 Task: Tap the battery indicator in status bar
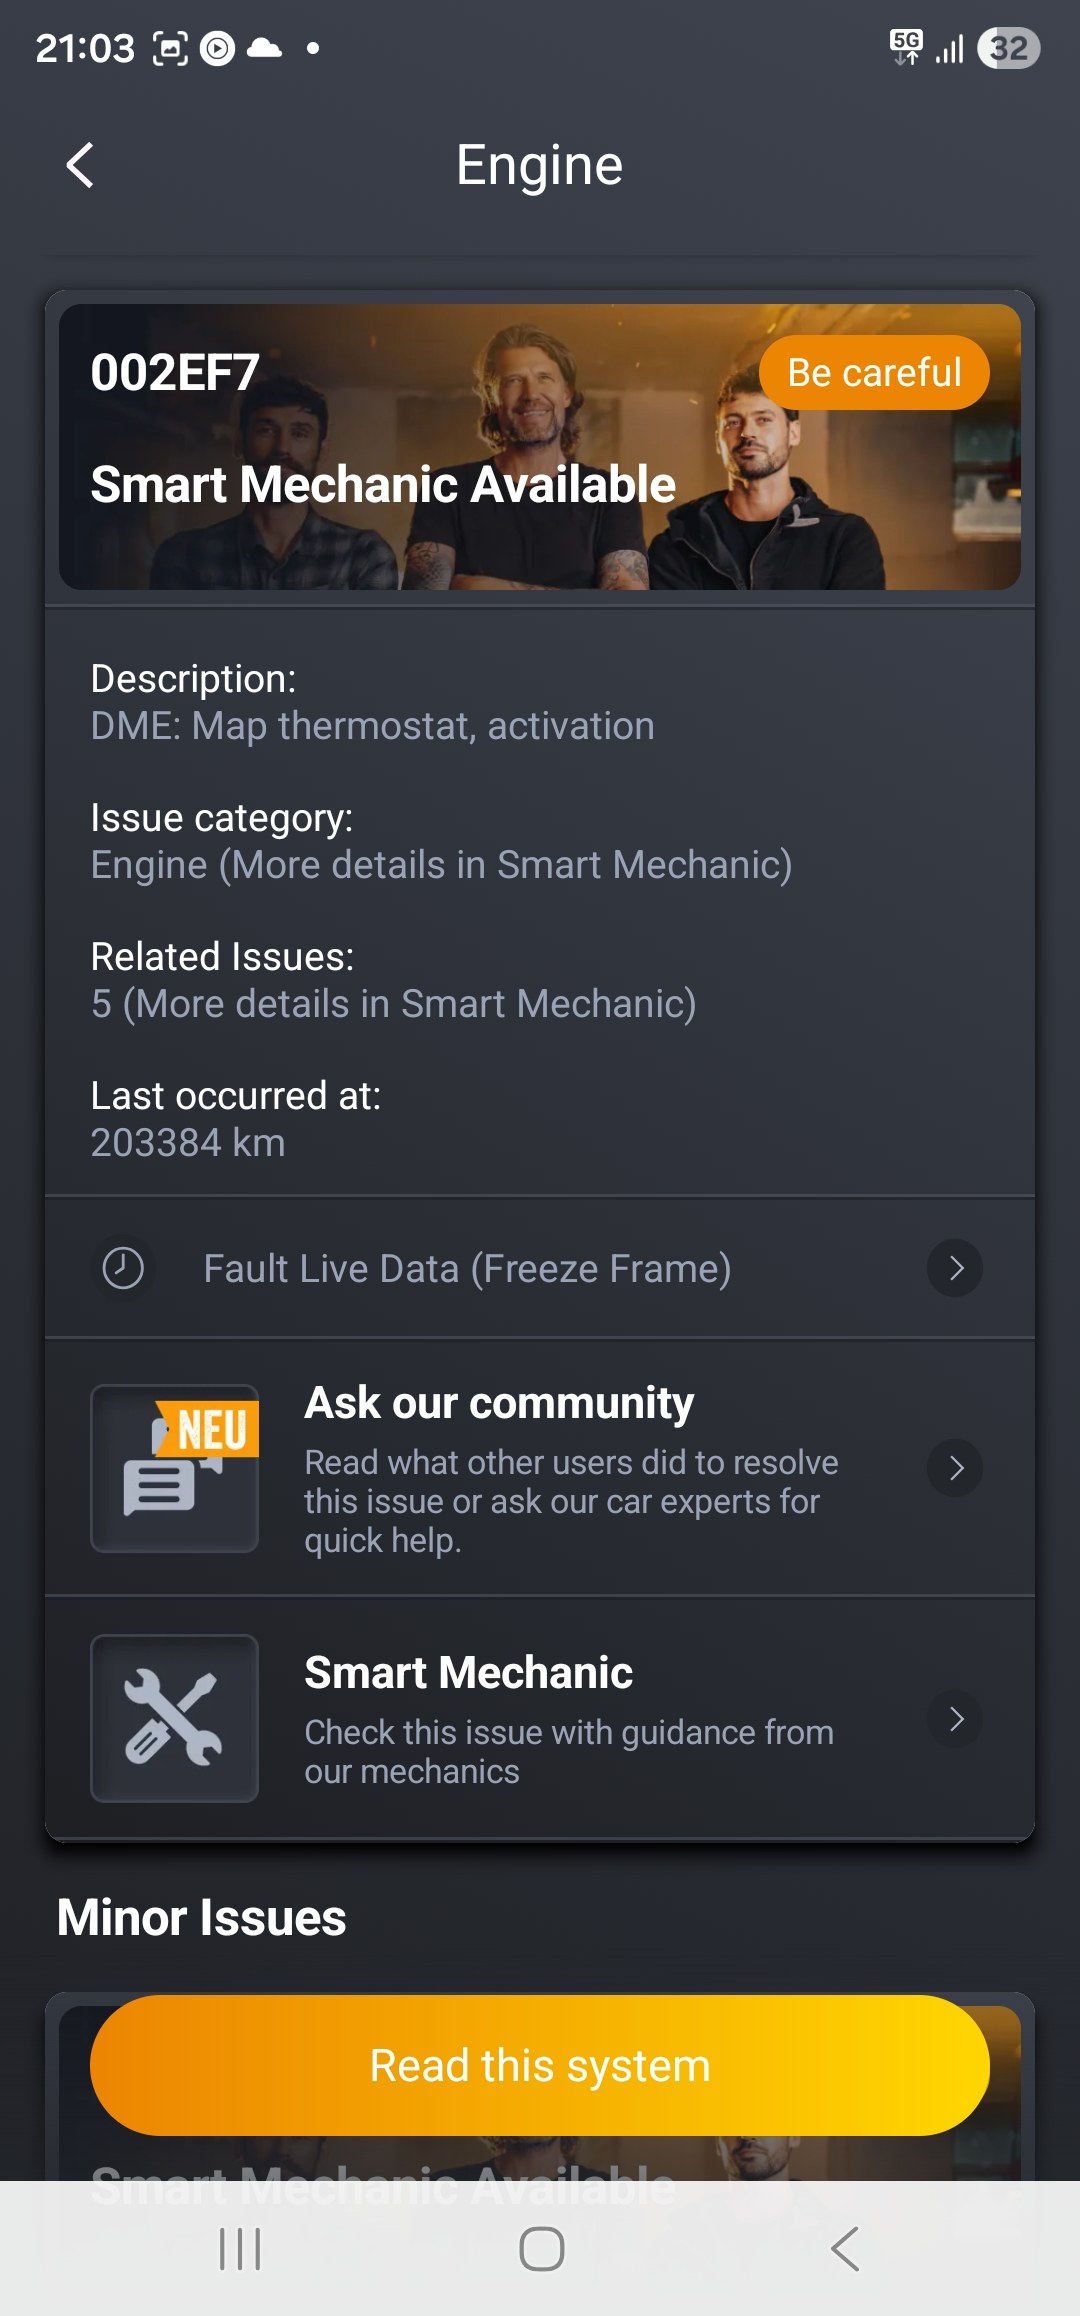pos(1008,48)
